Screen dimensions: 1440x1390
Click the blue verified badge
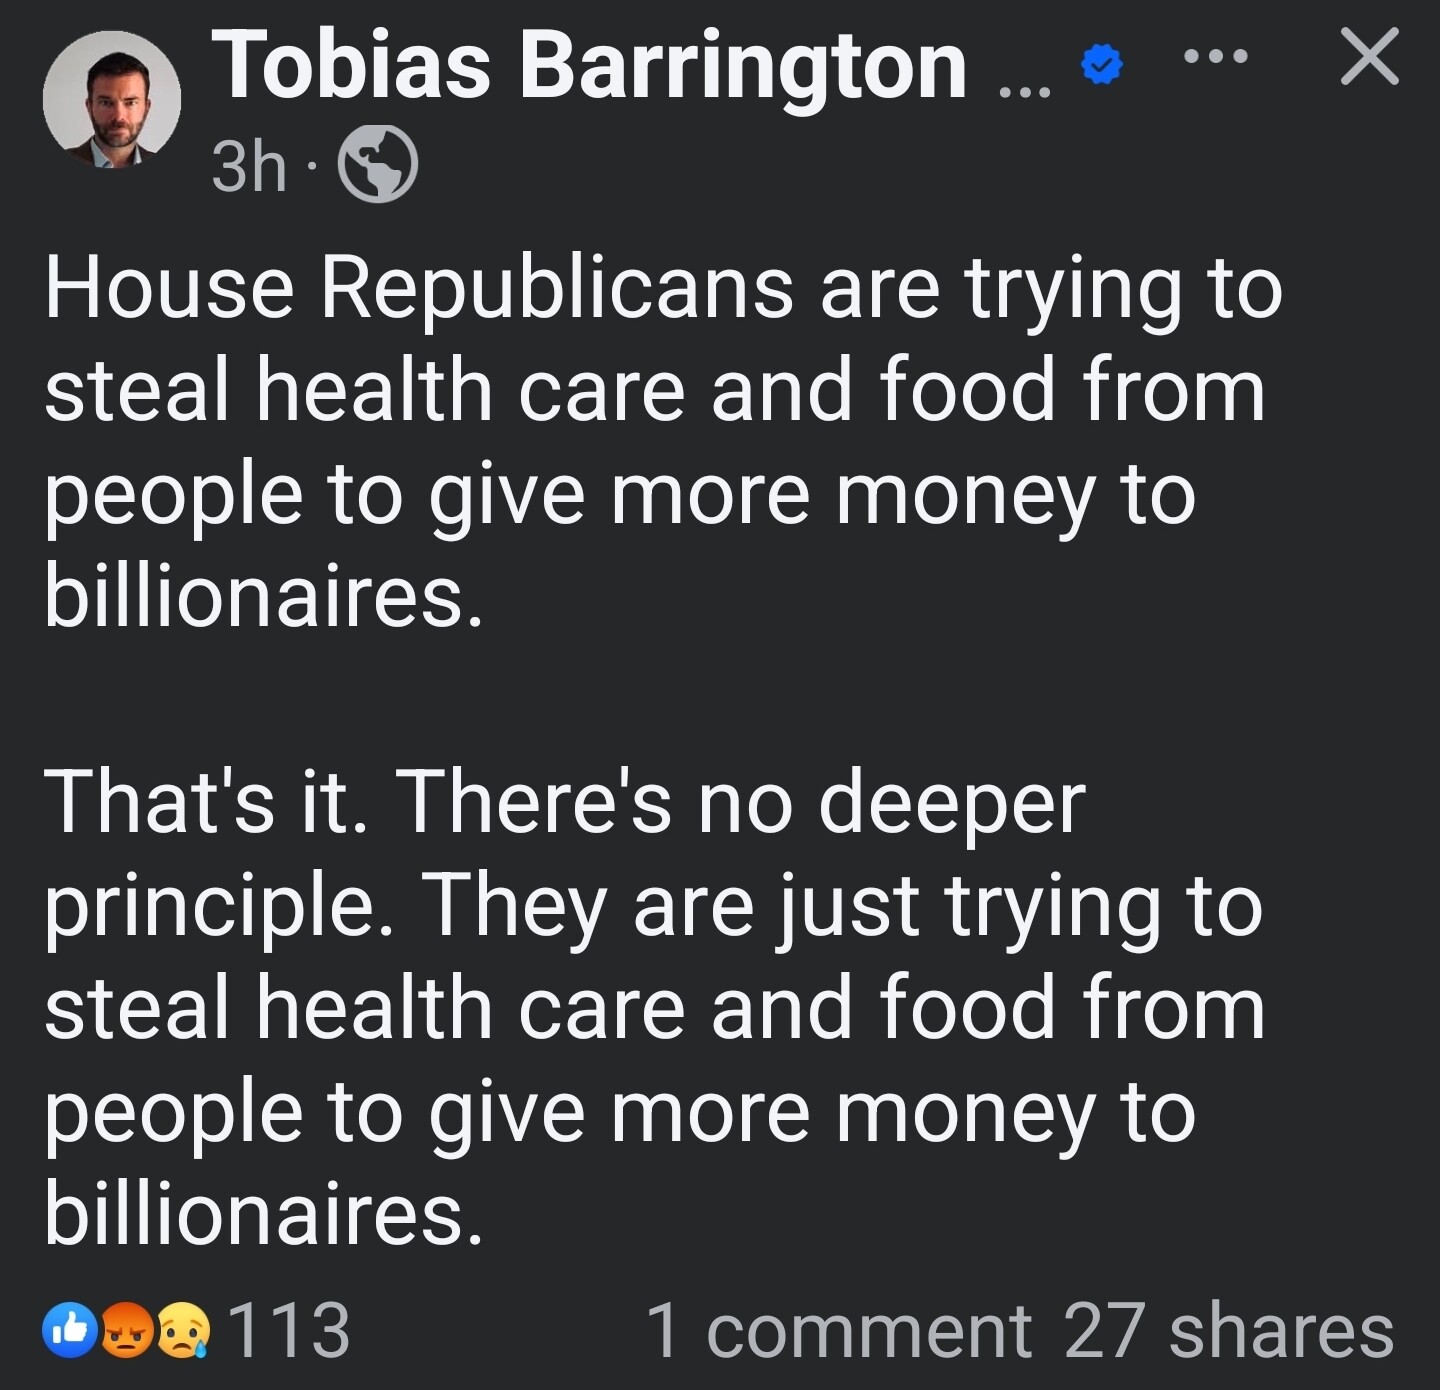[1103, 68]
